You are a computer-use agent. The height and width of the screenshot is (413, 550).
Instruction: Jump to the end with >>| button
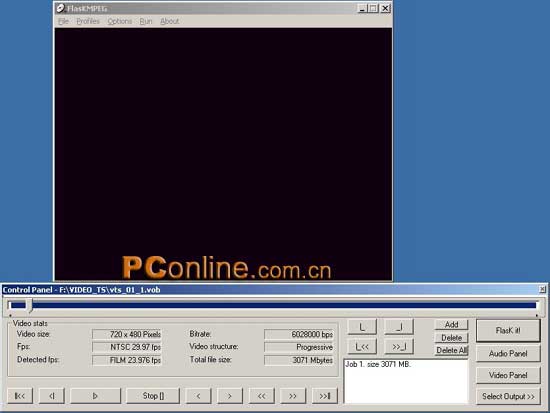(325, 396)
